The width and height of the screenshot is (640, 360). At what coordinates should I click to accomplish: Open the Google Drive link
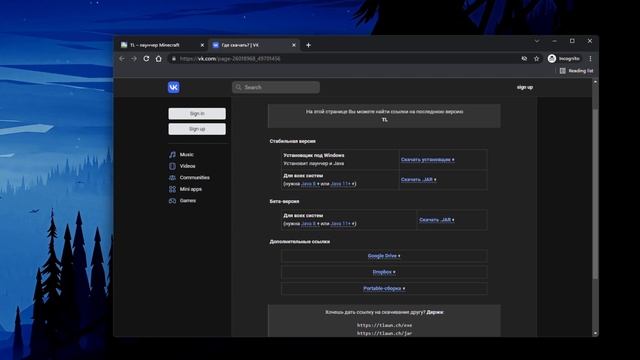coord(384,256)
